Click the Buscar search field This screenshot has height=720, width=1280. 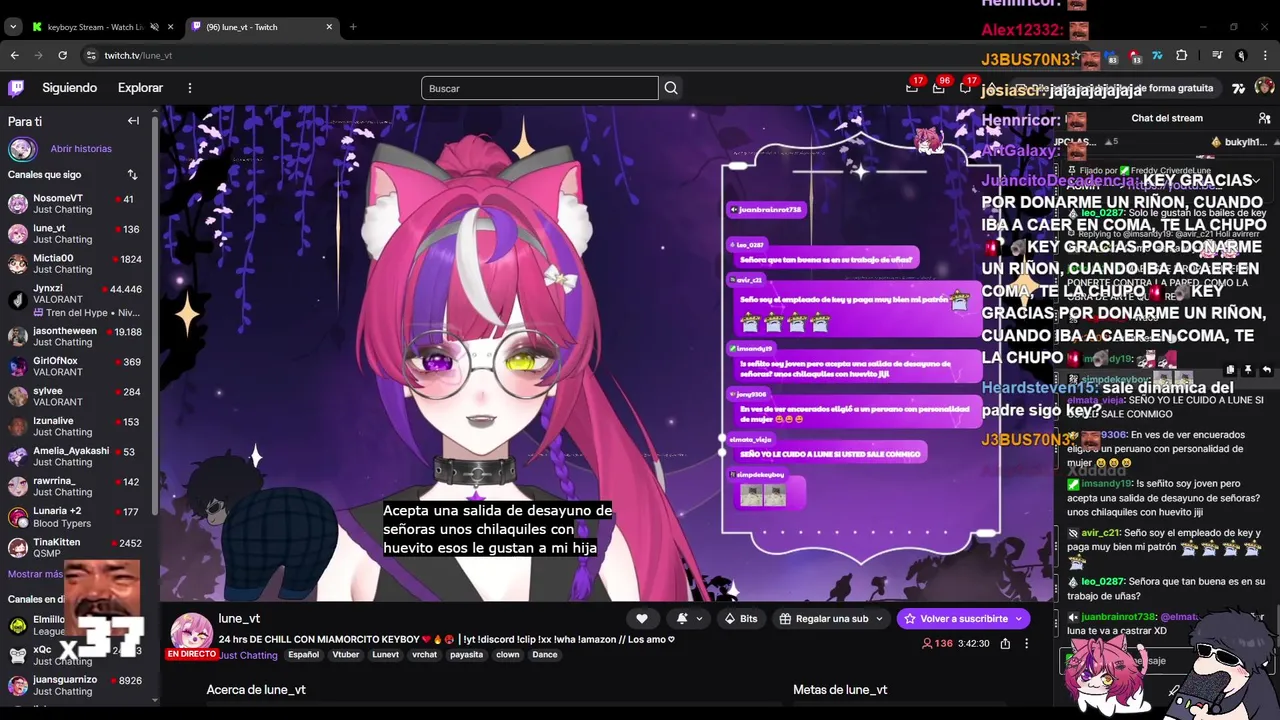point(540,88)
